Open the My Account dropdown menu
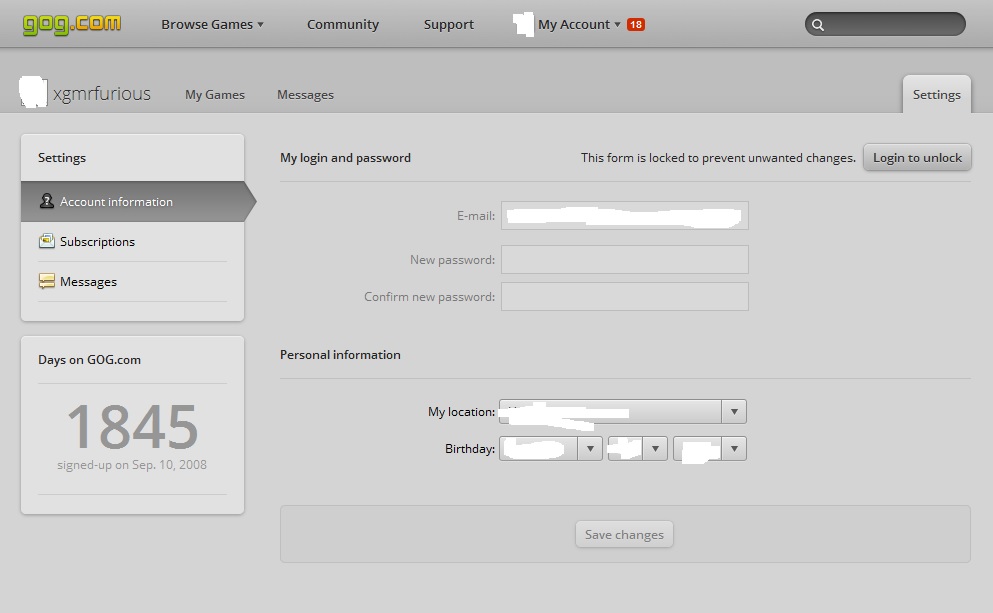 [x=579, y=25]
